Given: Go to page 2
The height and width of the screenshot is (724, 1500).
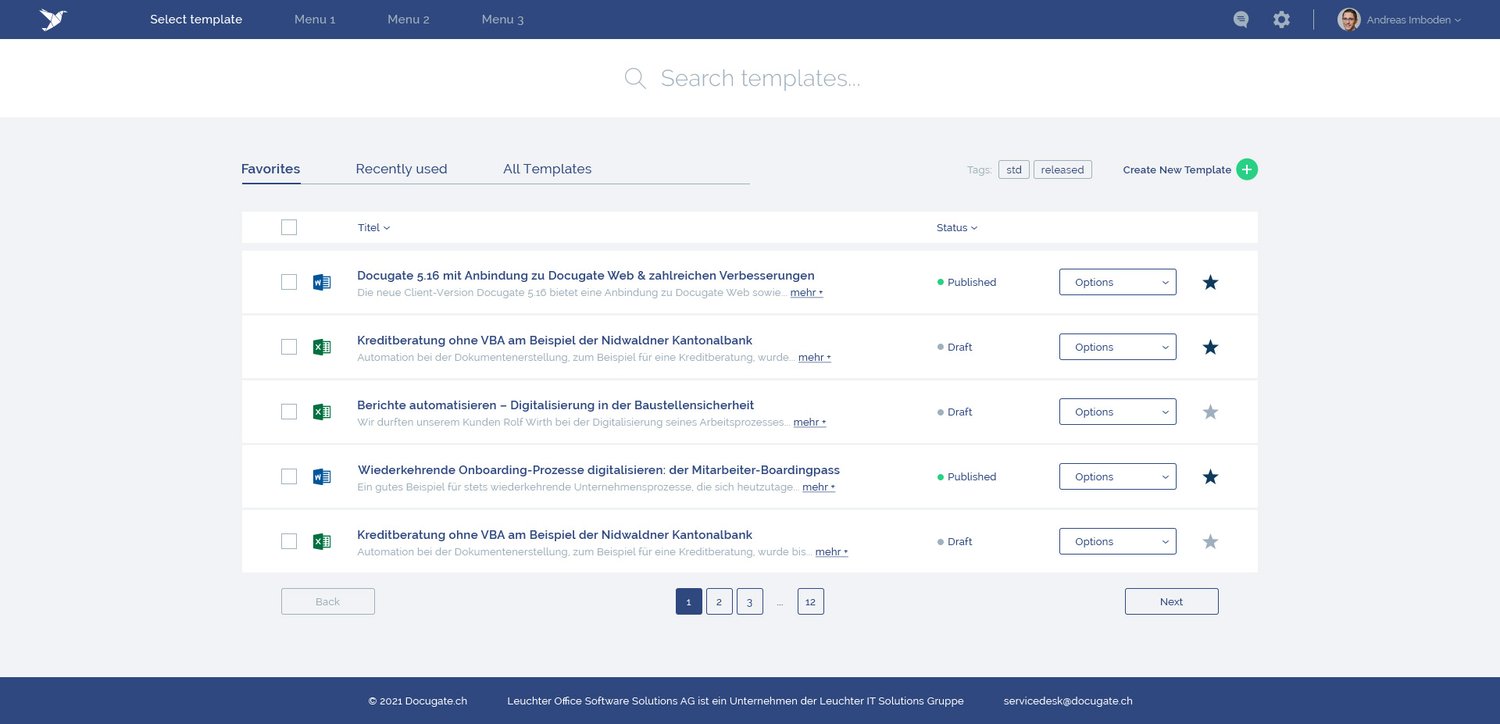Looking at the screenshot, I should 719,601.
